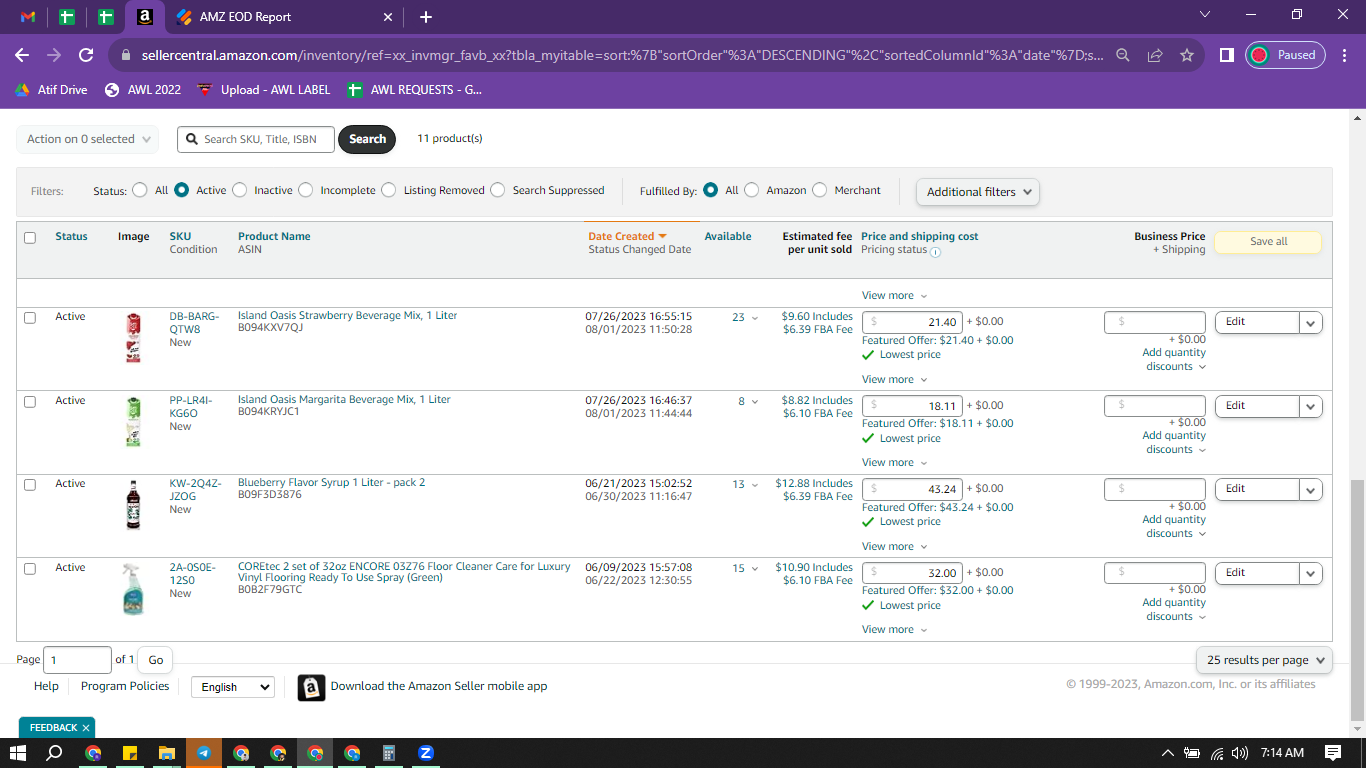The width and height of the screenshot is (1366, 768).
Task: Select the Inactive status filter
Action: [239, 190]
